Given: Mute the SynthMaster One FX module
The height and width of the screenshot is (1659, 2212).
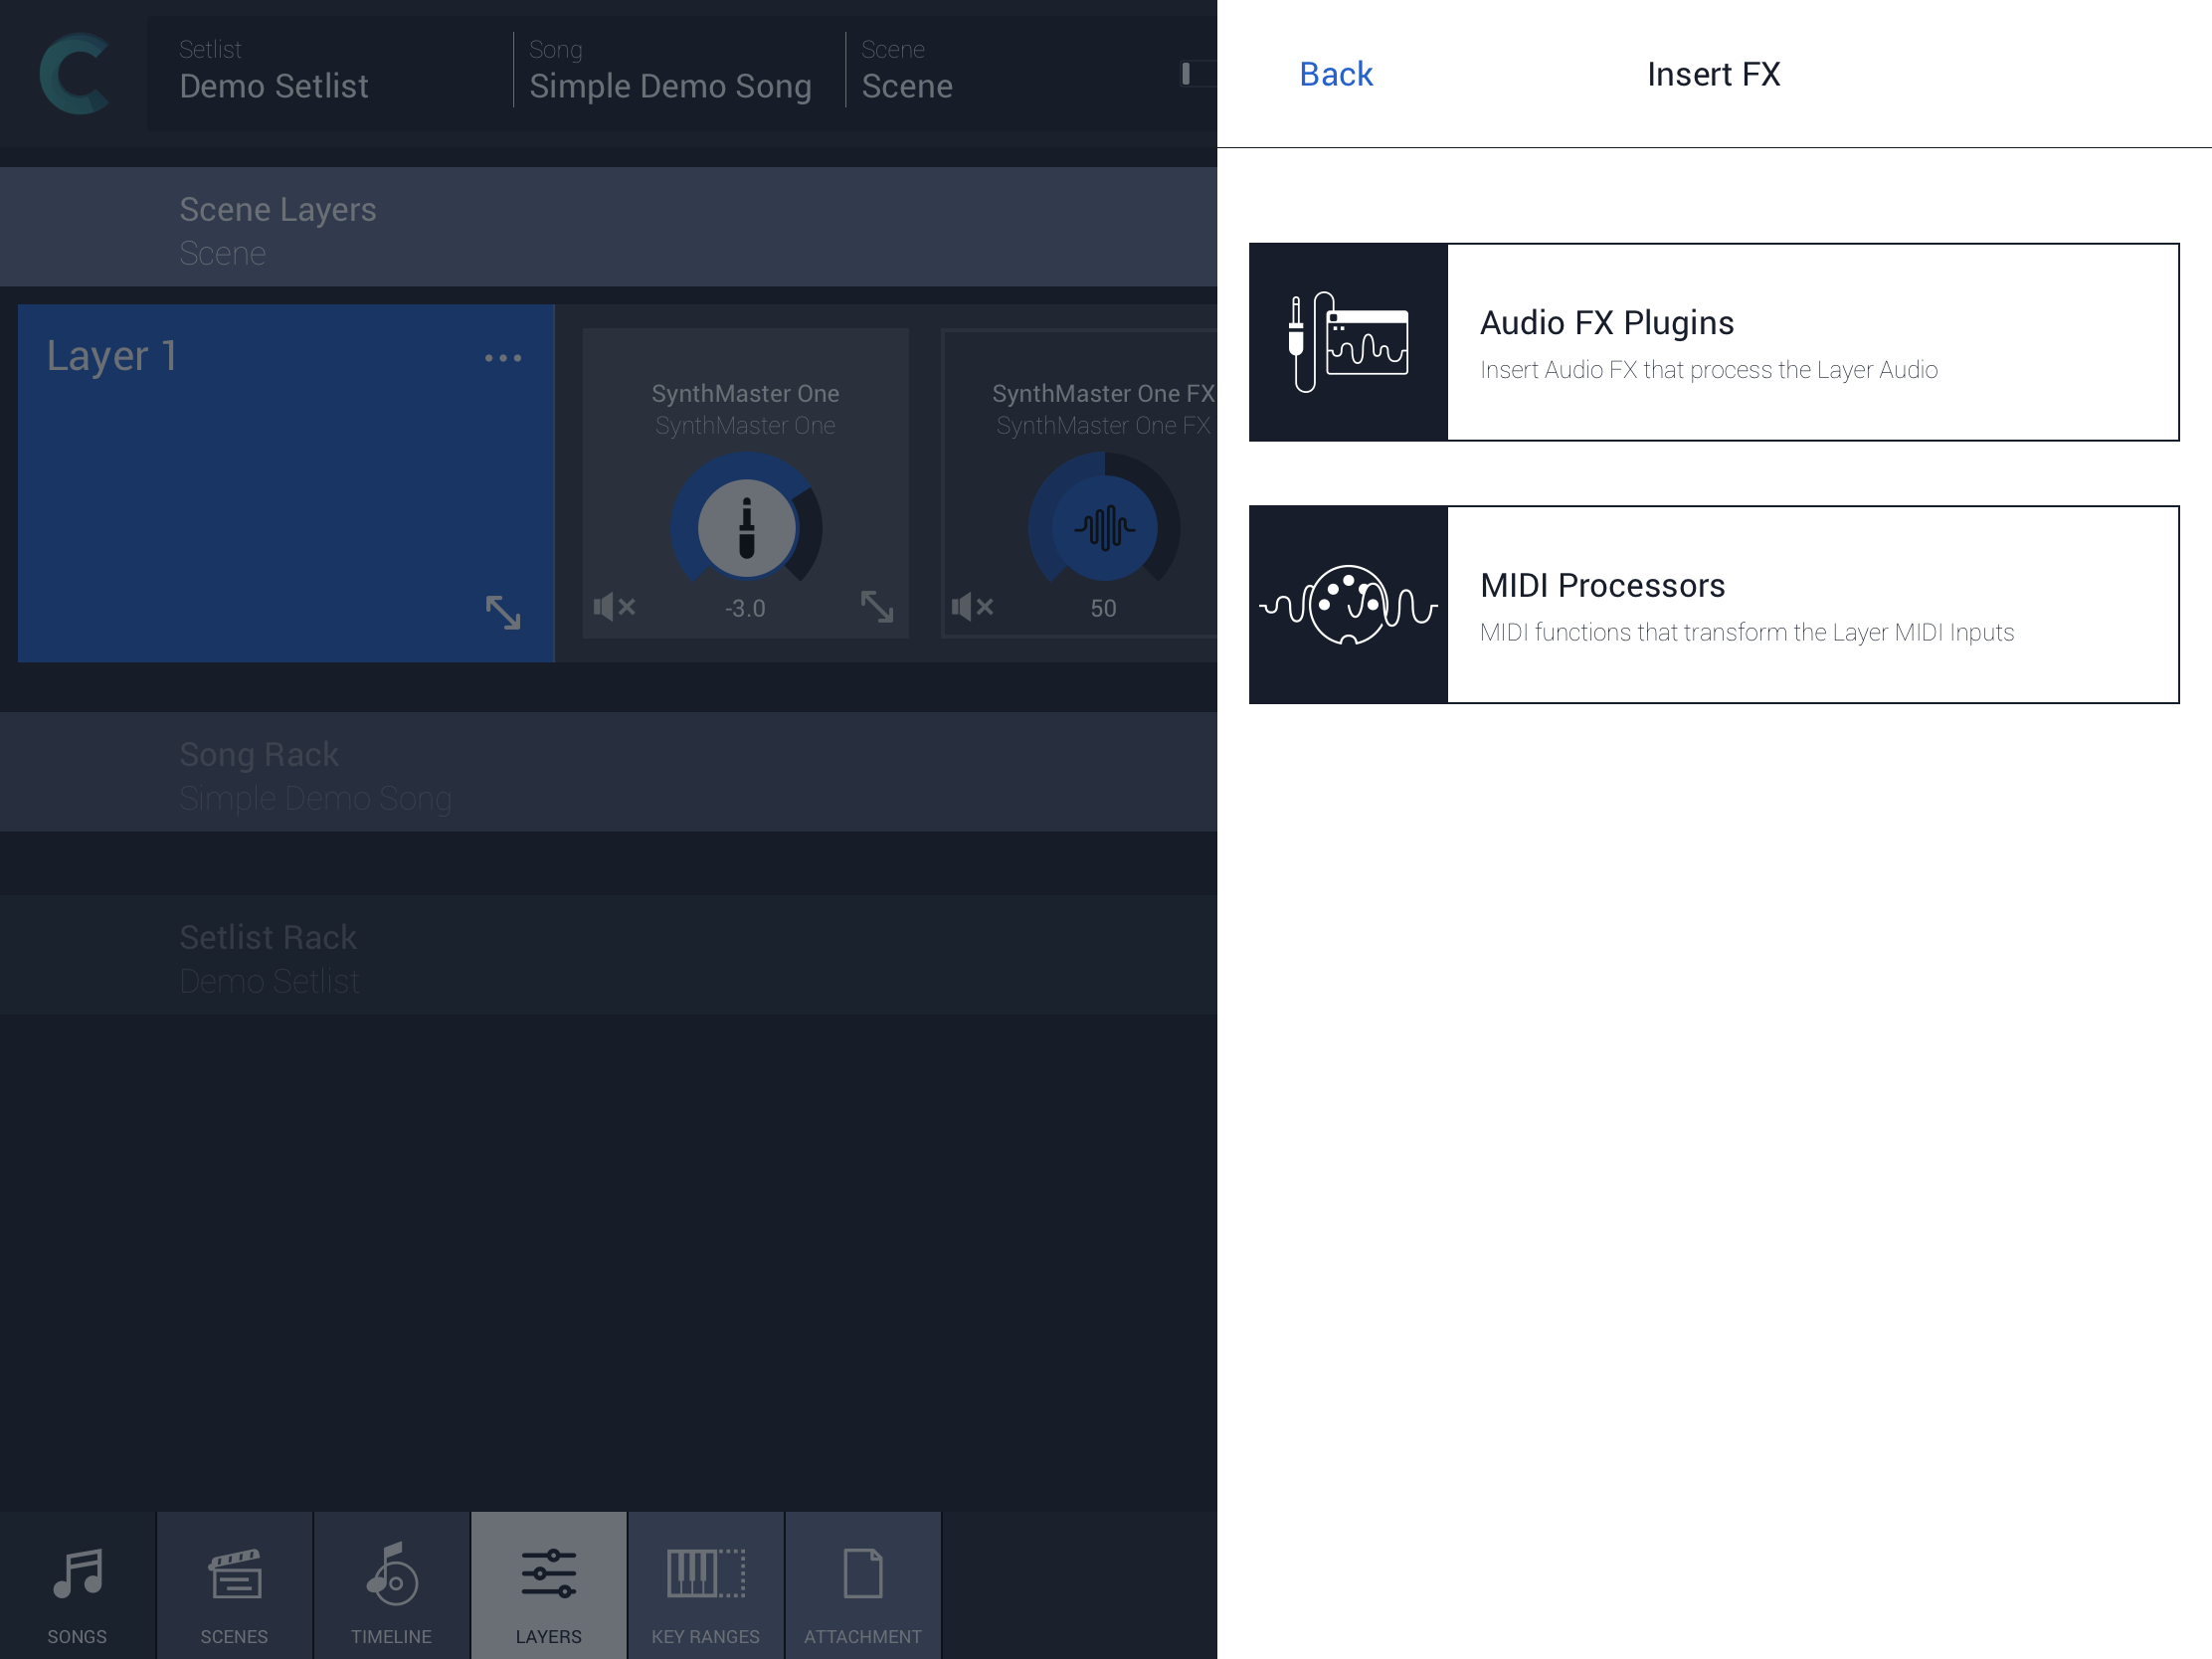Looking at the screenshot, I should (x=972, y=607).
